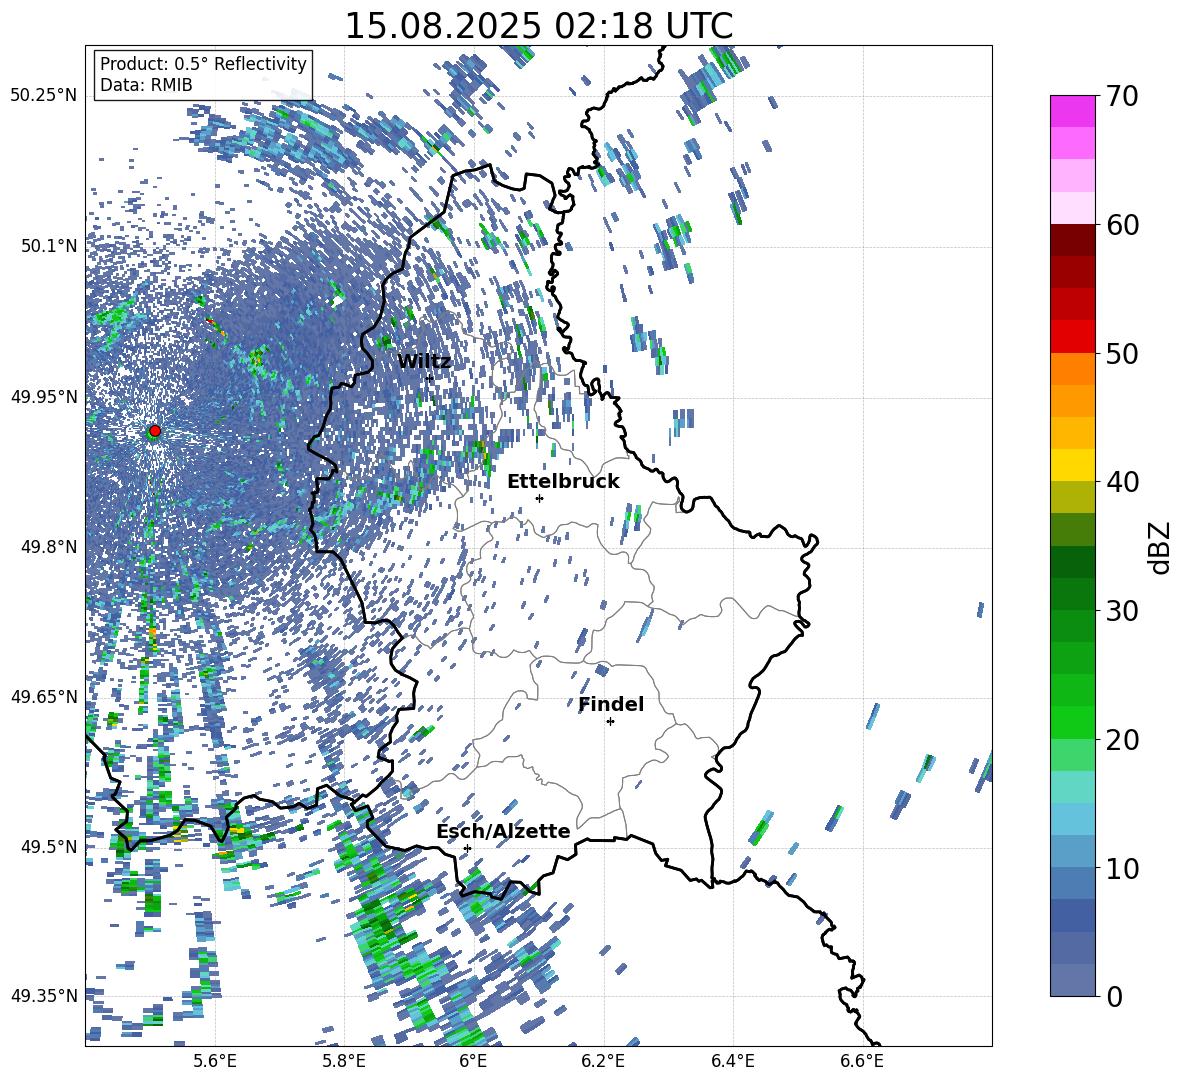1184x1081 pixels.
Task: Click the yellow colorbar swatch above 40
Action: tap(1072, 464)
